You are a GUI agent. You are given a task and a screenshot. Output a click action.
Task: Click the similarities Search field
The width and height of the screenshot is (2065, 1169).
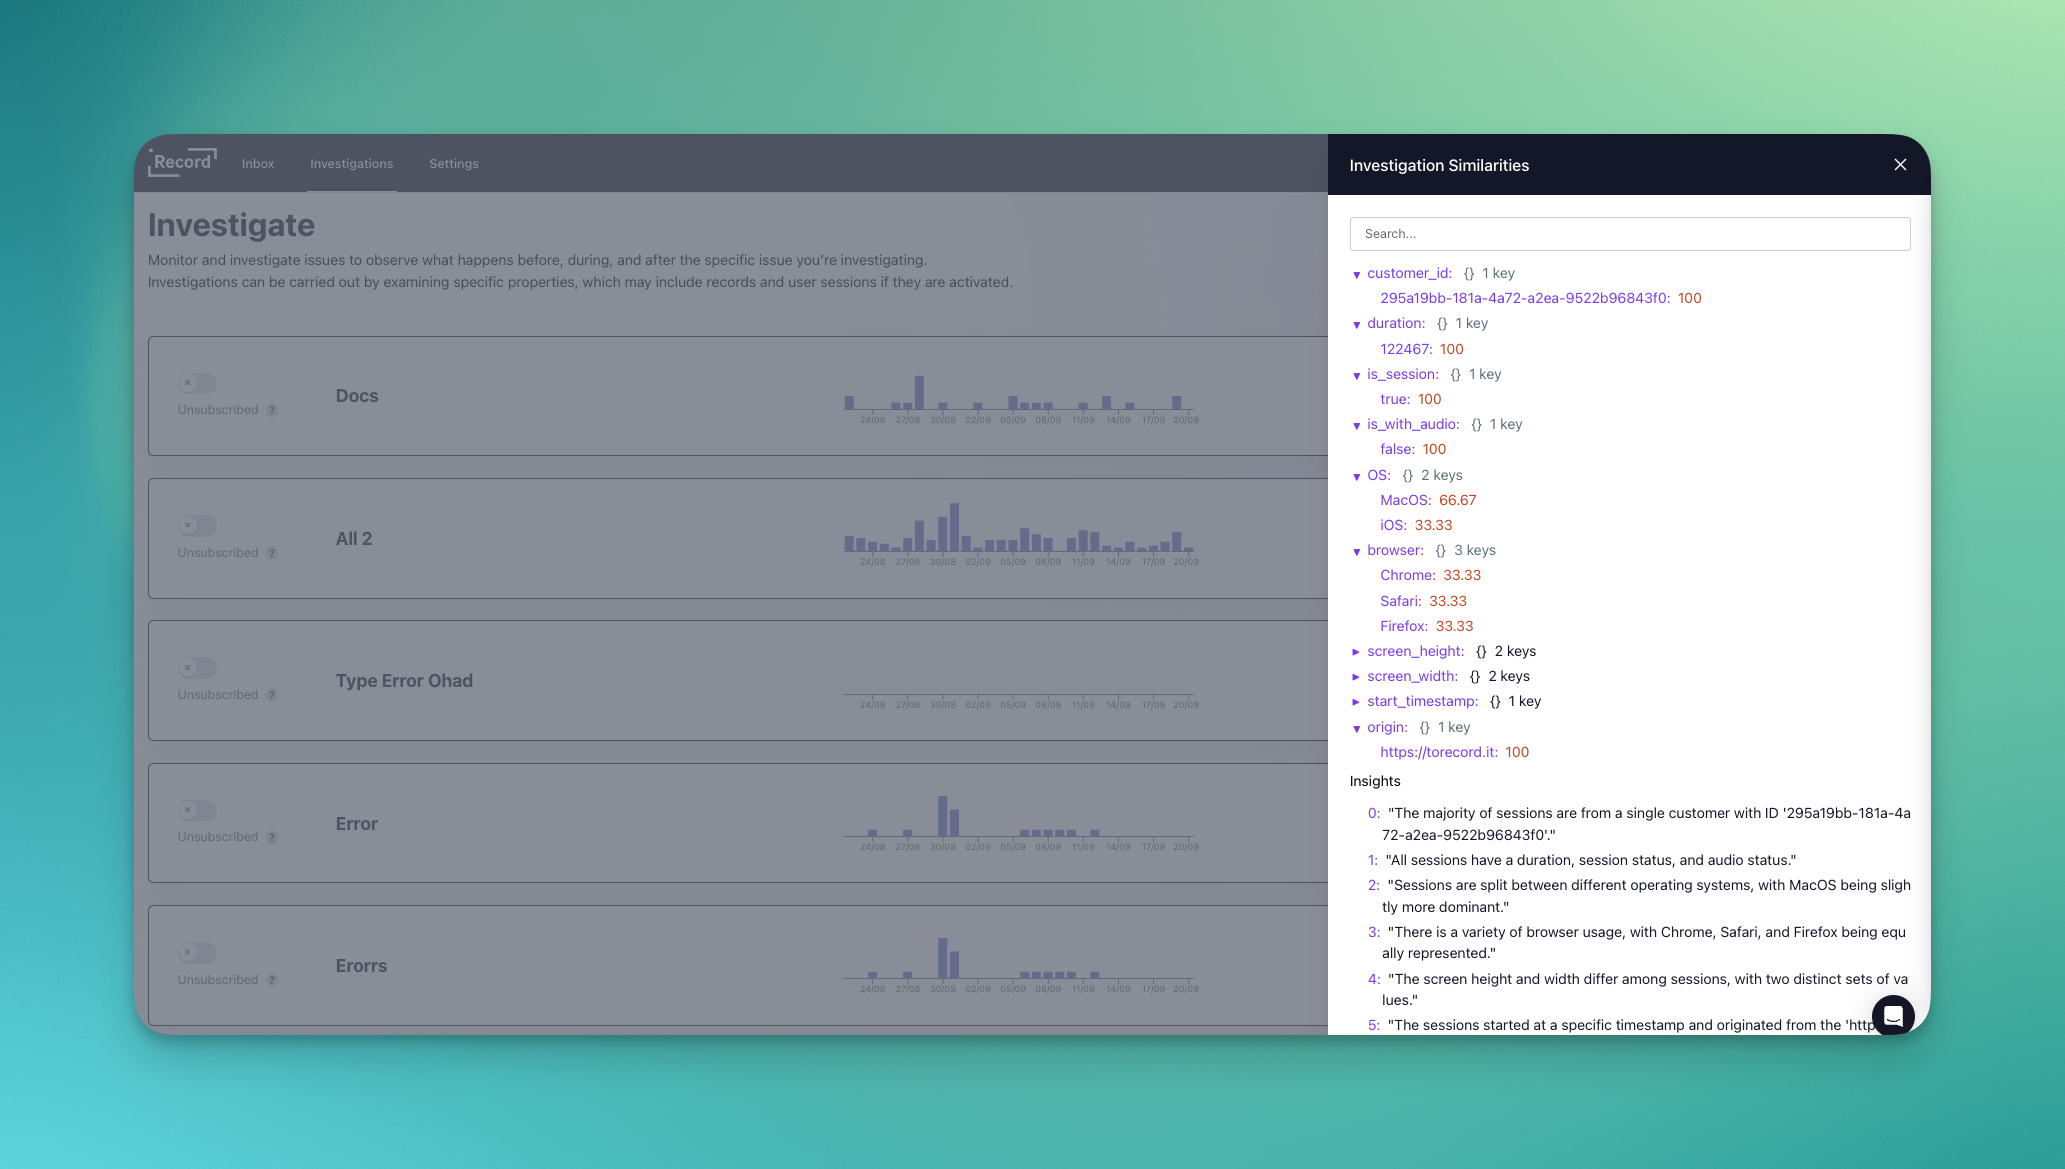coord(1629,234)
